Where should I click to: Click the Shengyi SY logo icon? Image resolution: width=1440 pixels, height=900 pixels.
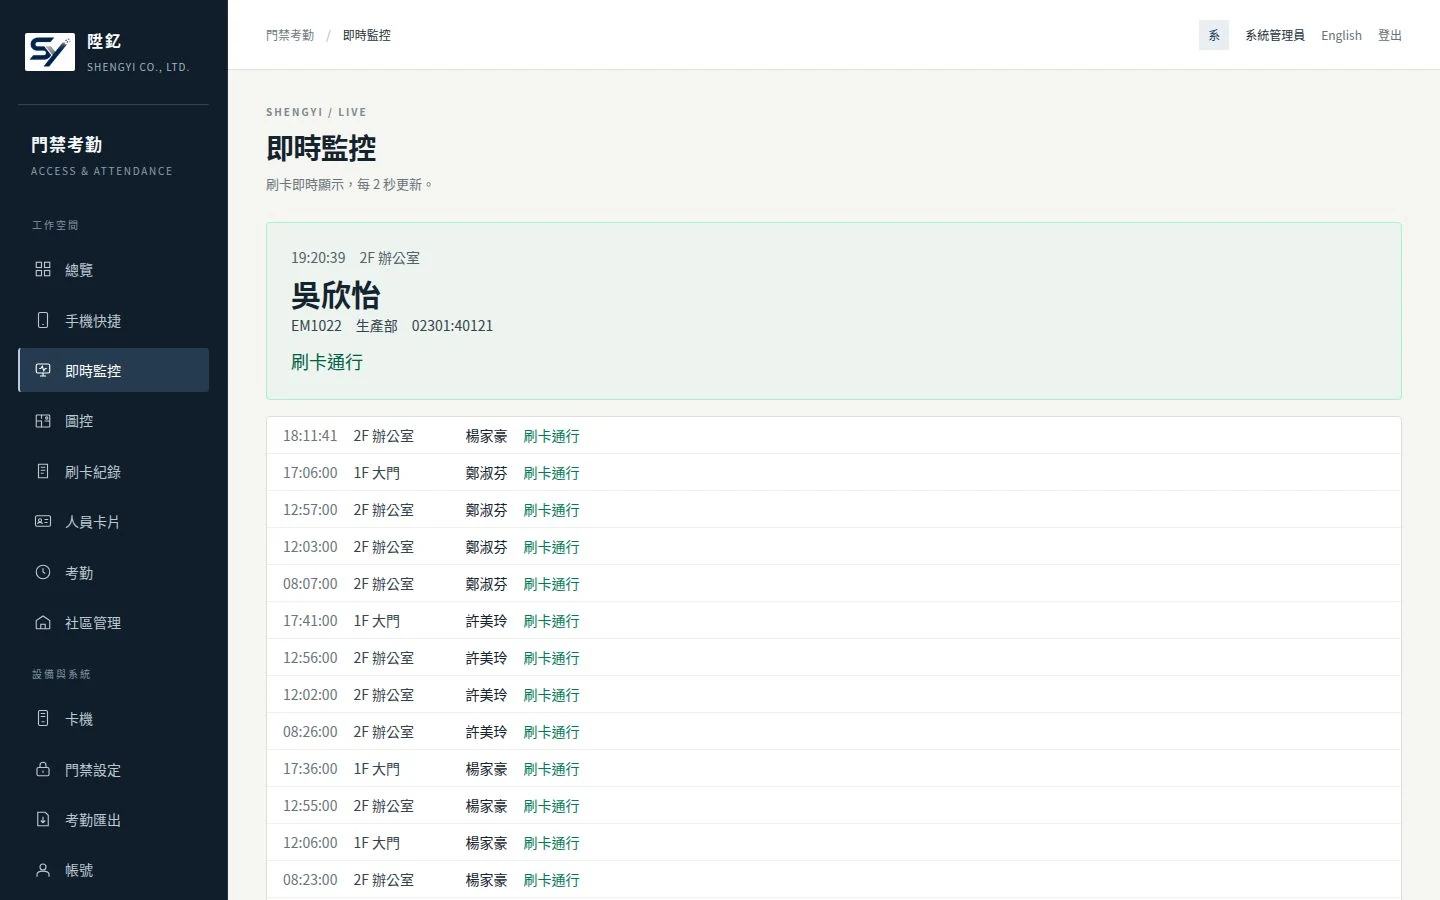(50, 52)
